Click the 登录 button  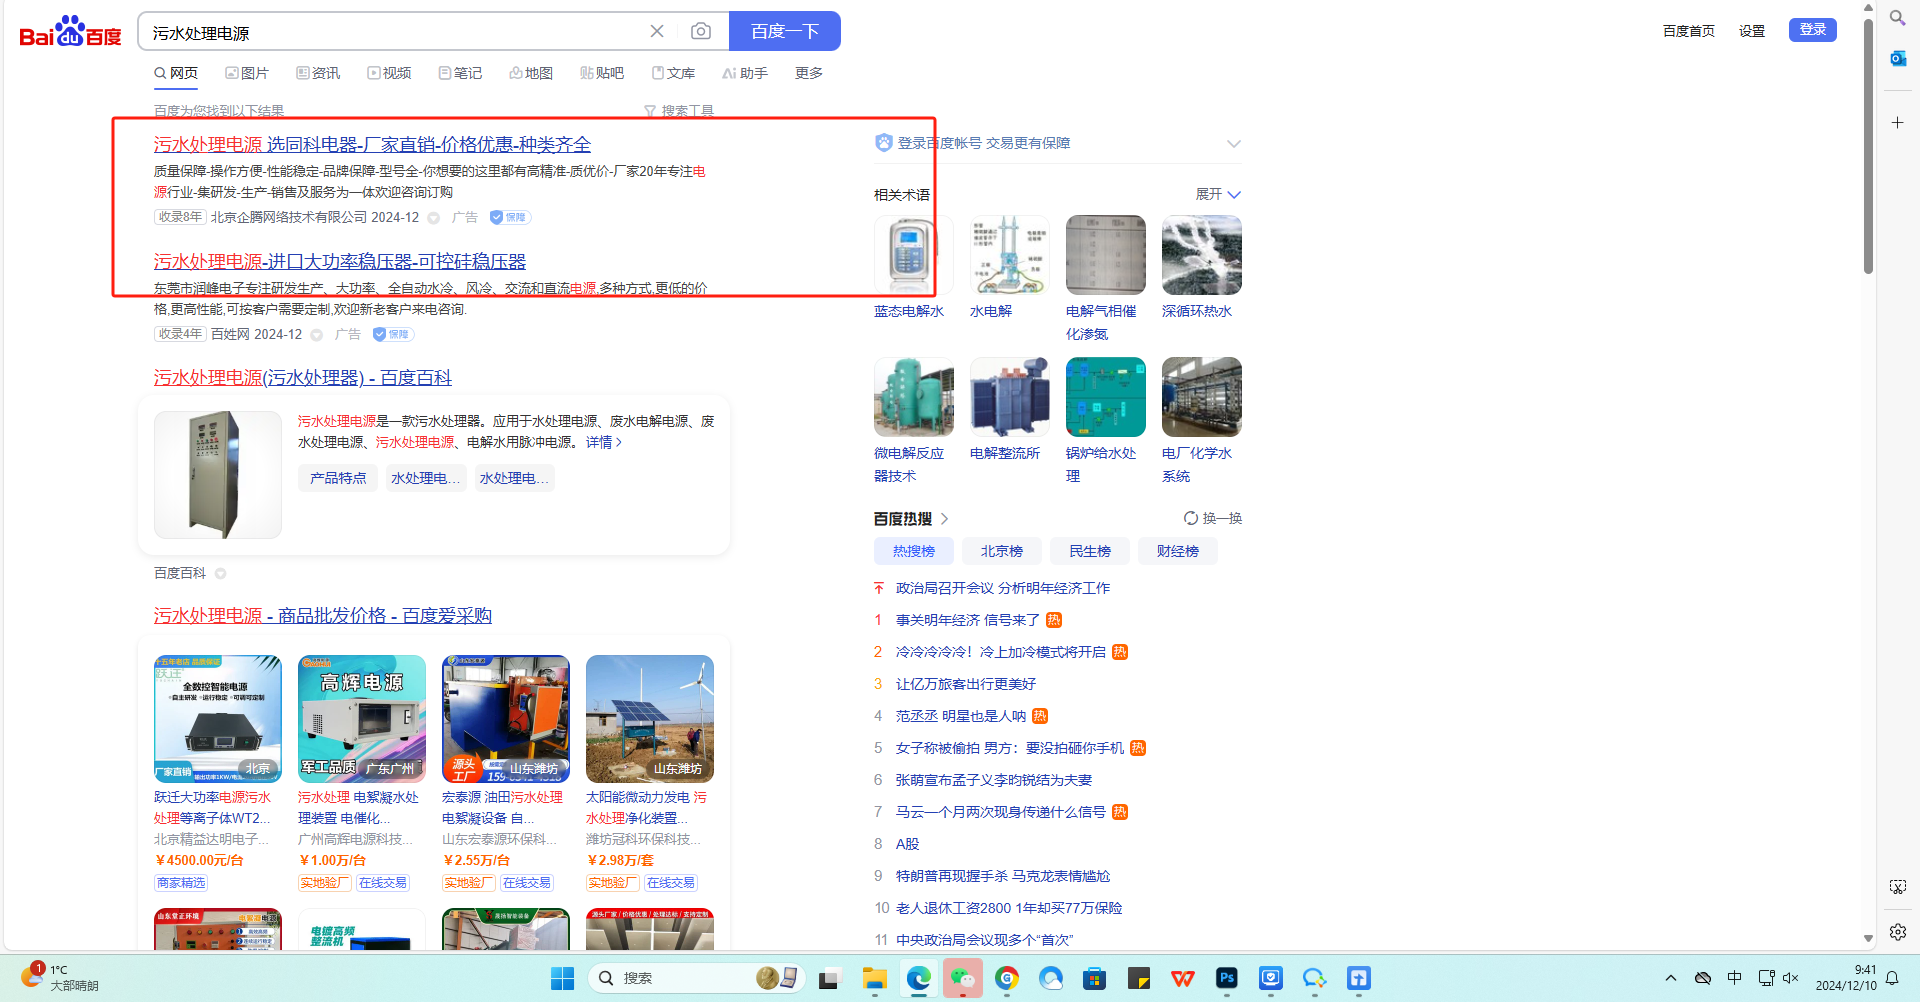[1813, 30]
